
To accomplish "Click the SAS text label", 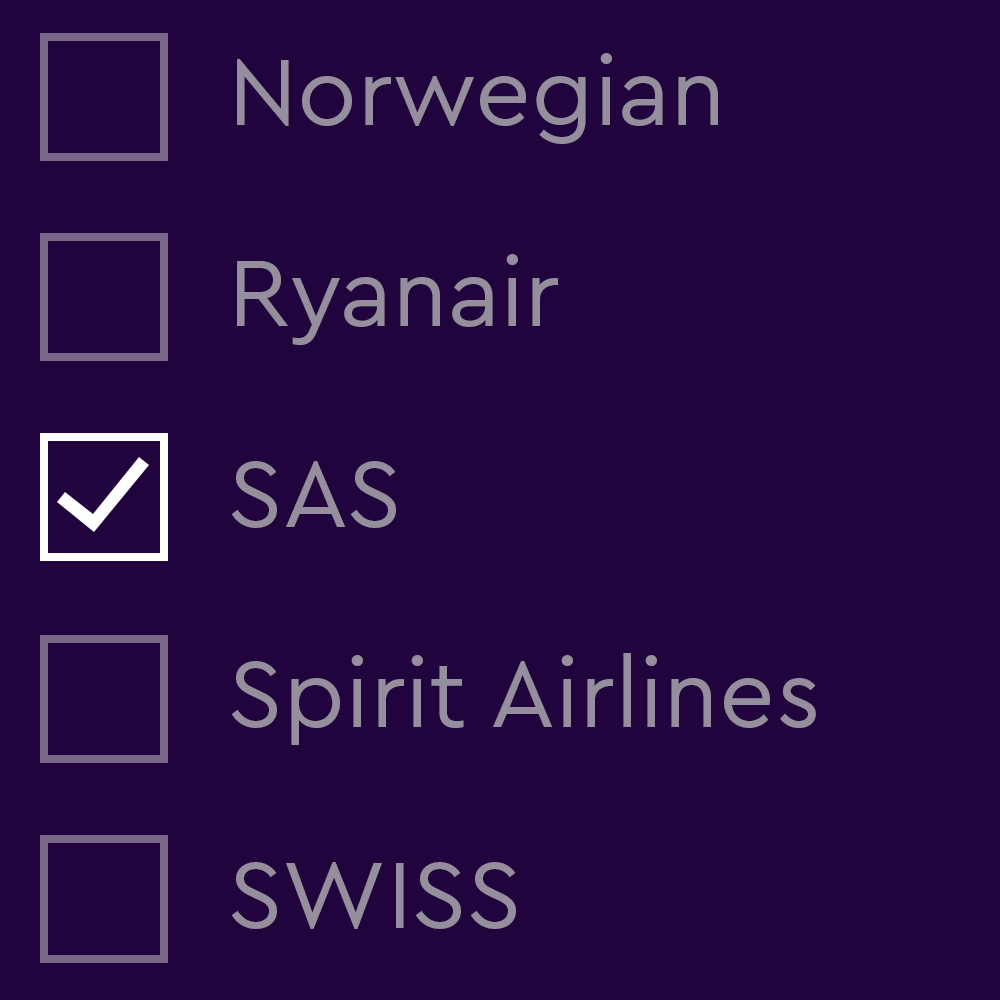I will click(315, 497).
